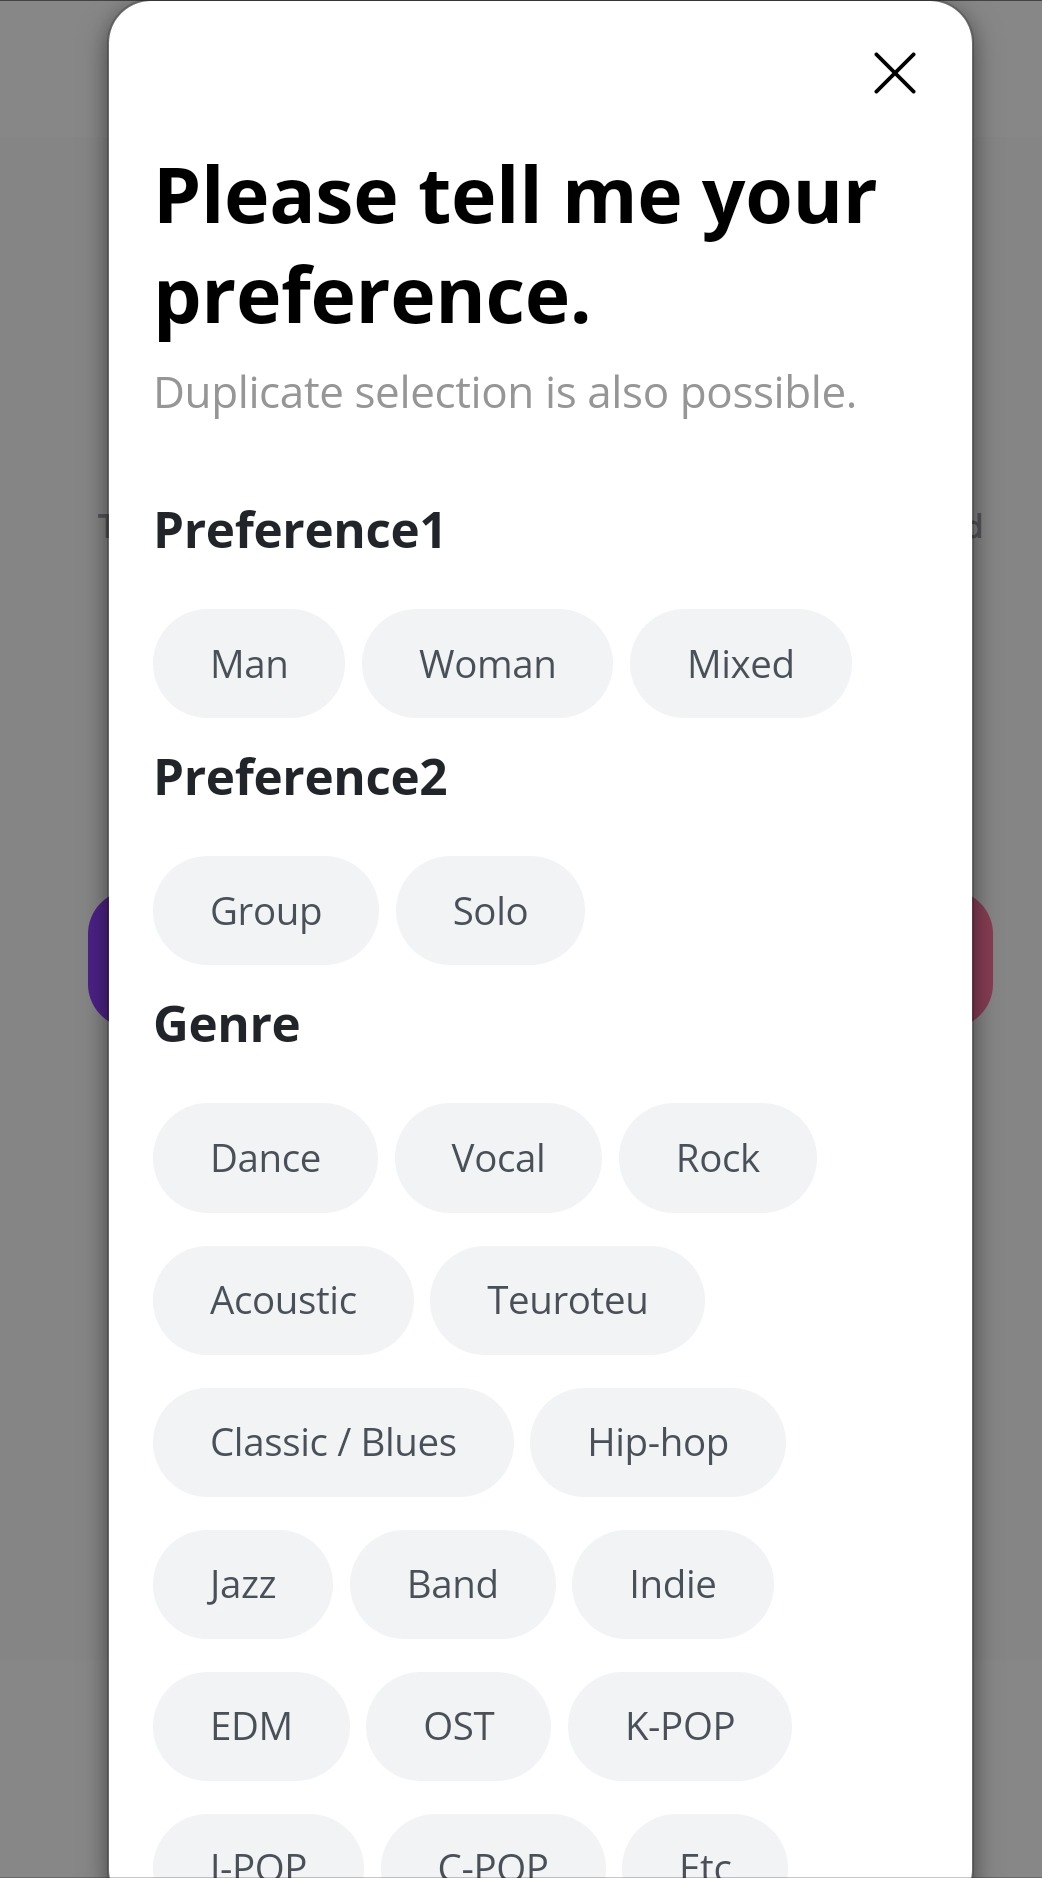Choose the Woman preference option
The width and height of the screenshot is (1042, 1878).
[487, 664]
